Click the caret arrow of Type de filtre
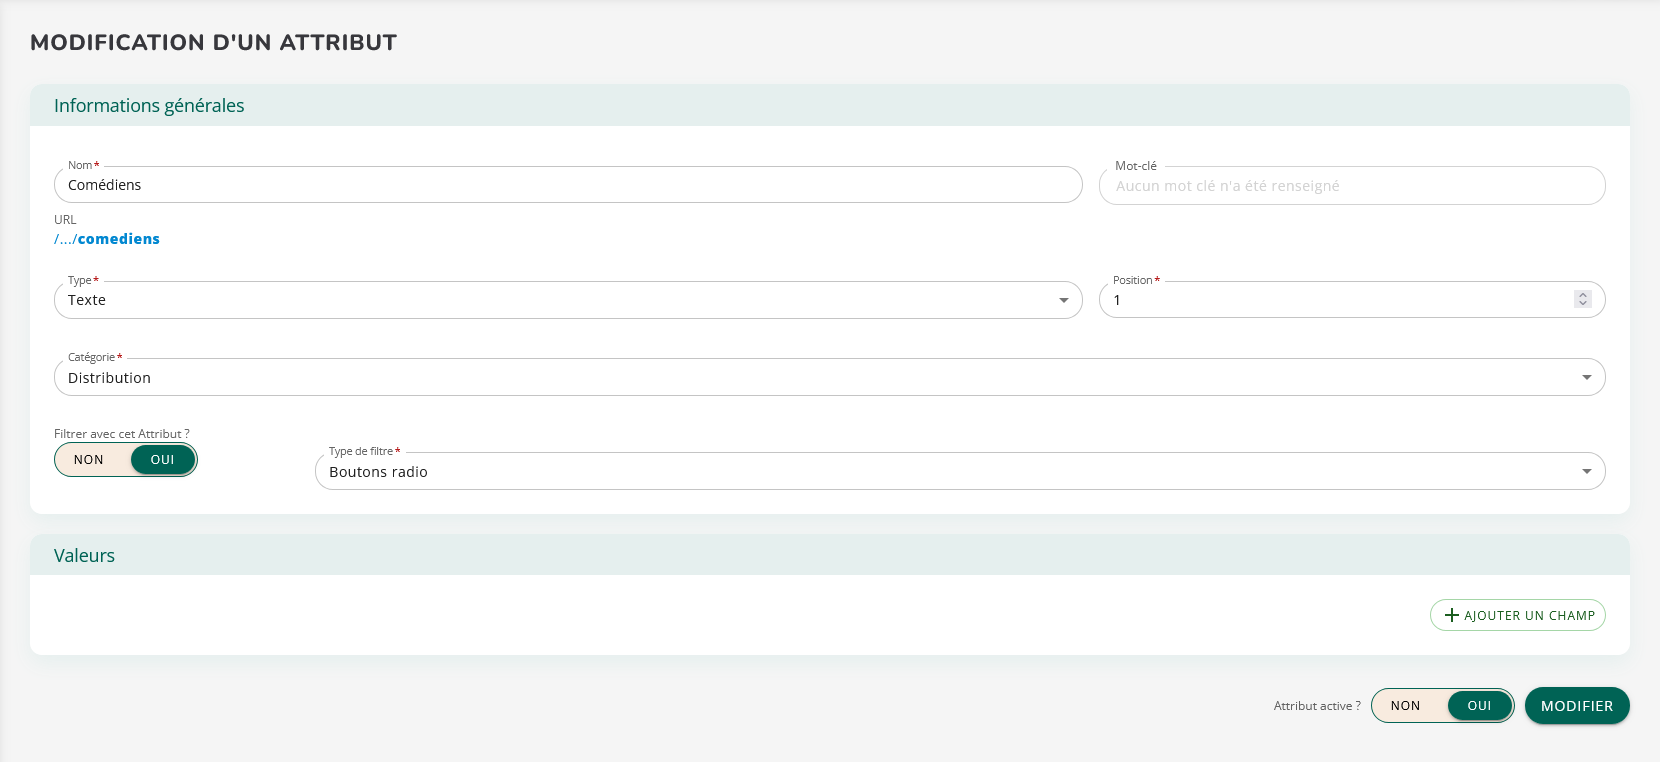The width and height of the screenshot is (1660, 762). point(1586,472)
